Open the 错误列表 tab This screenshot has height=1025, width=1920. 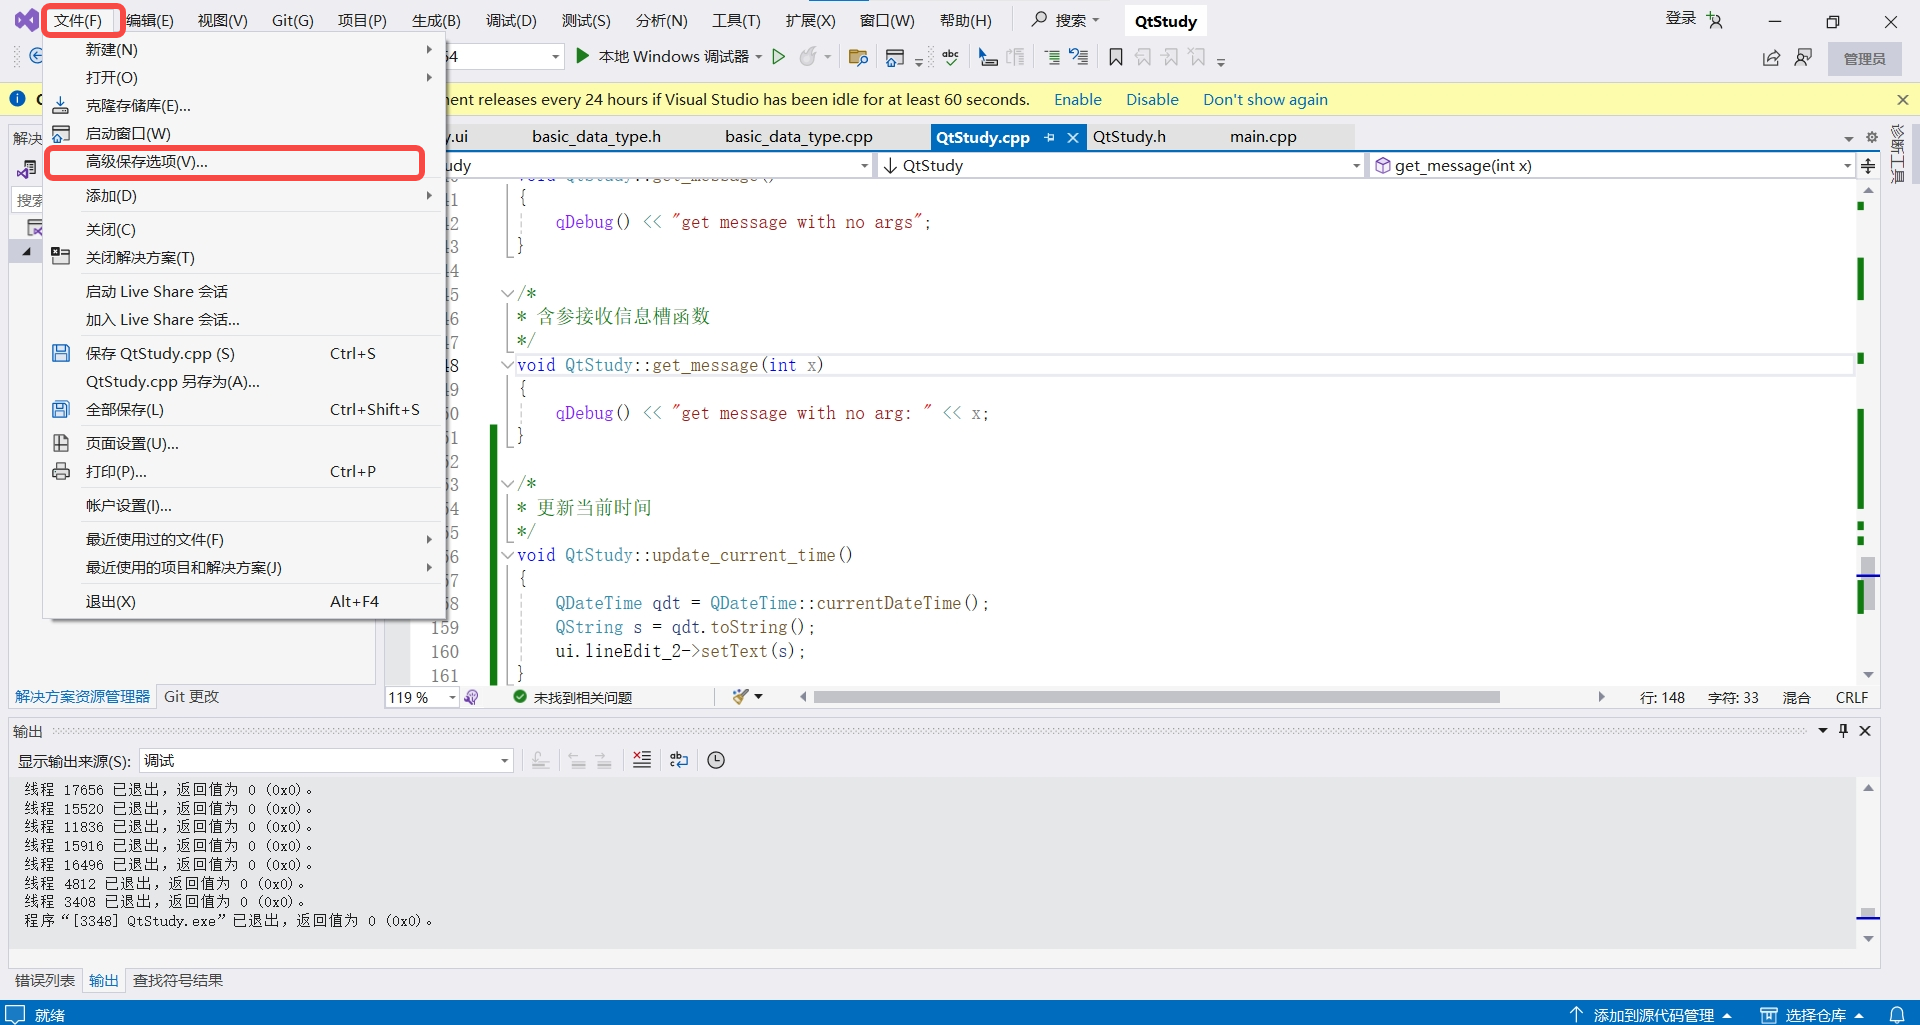pyautogui.click(x=45, y=980)
